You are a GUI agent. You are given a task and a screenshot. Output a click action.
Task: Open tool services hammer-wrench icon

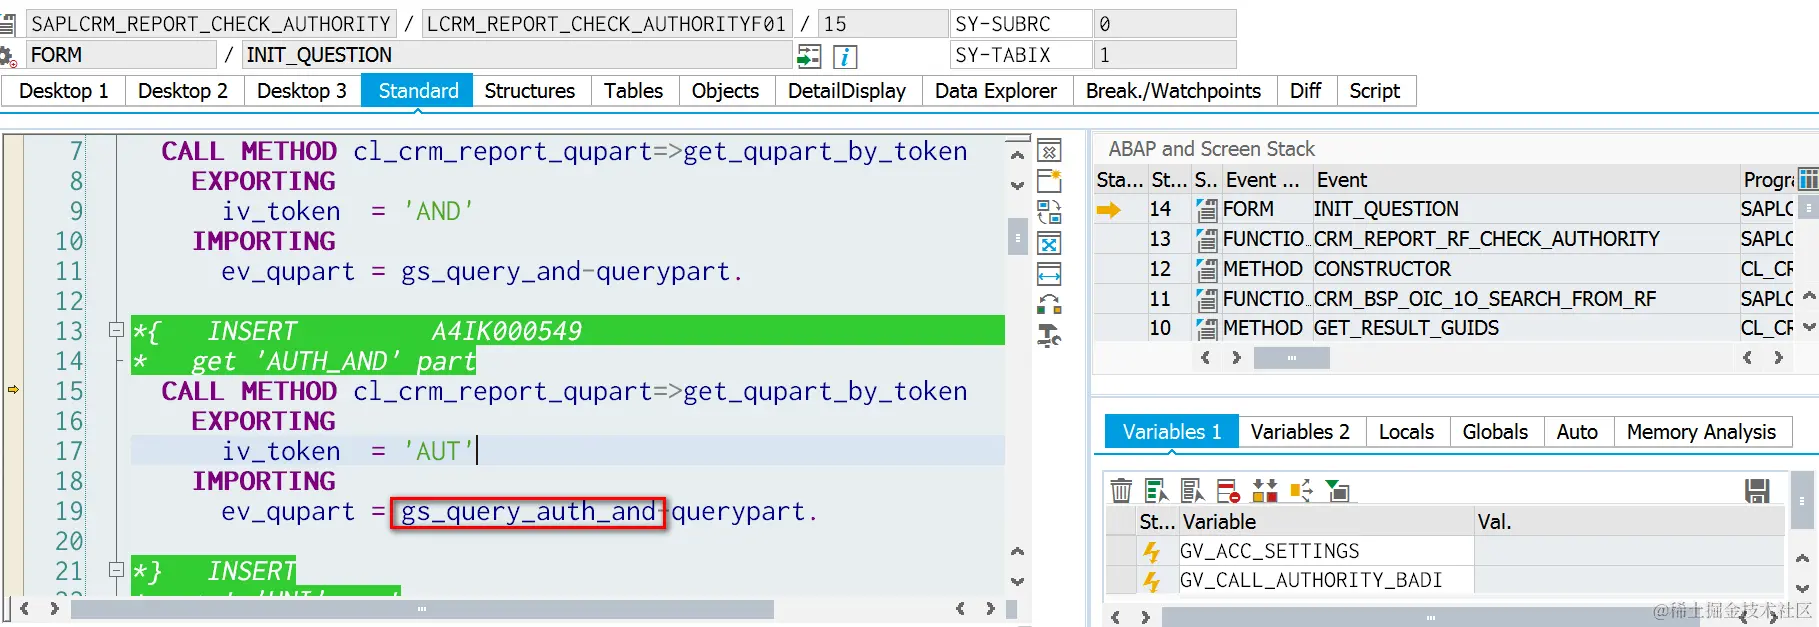tap(1049, 336)
